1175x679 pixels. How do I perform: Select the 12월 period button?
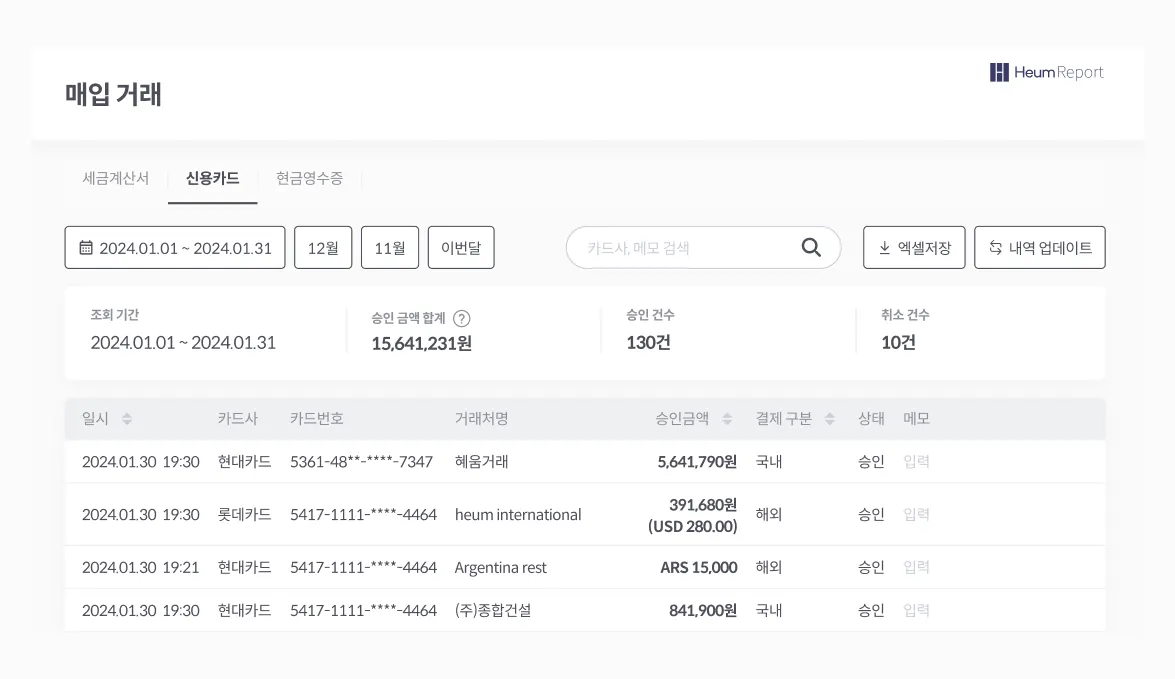pyautogui.click(x=323, y=248)
